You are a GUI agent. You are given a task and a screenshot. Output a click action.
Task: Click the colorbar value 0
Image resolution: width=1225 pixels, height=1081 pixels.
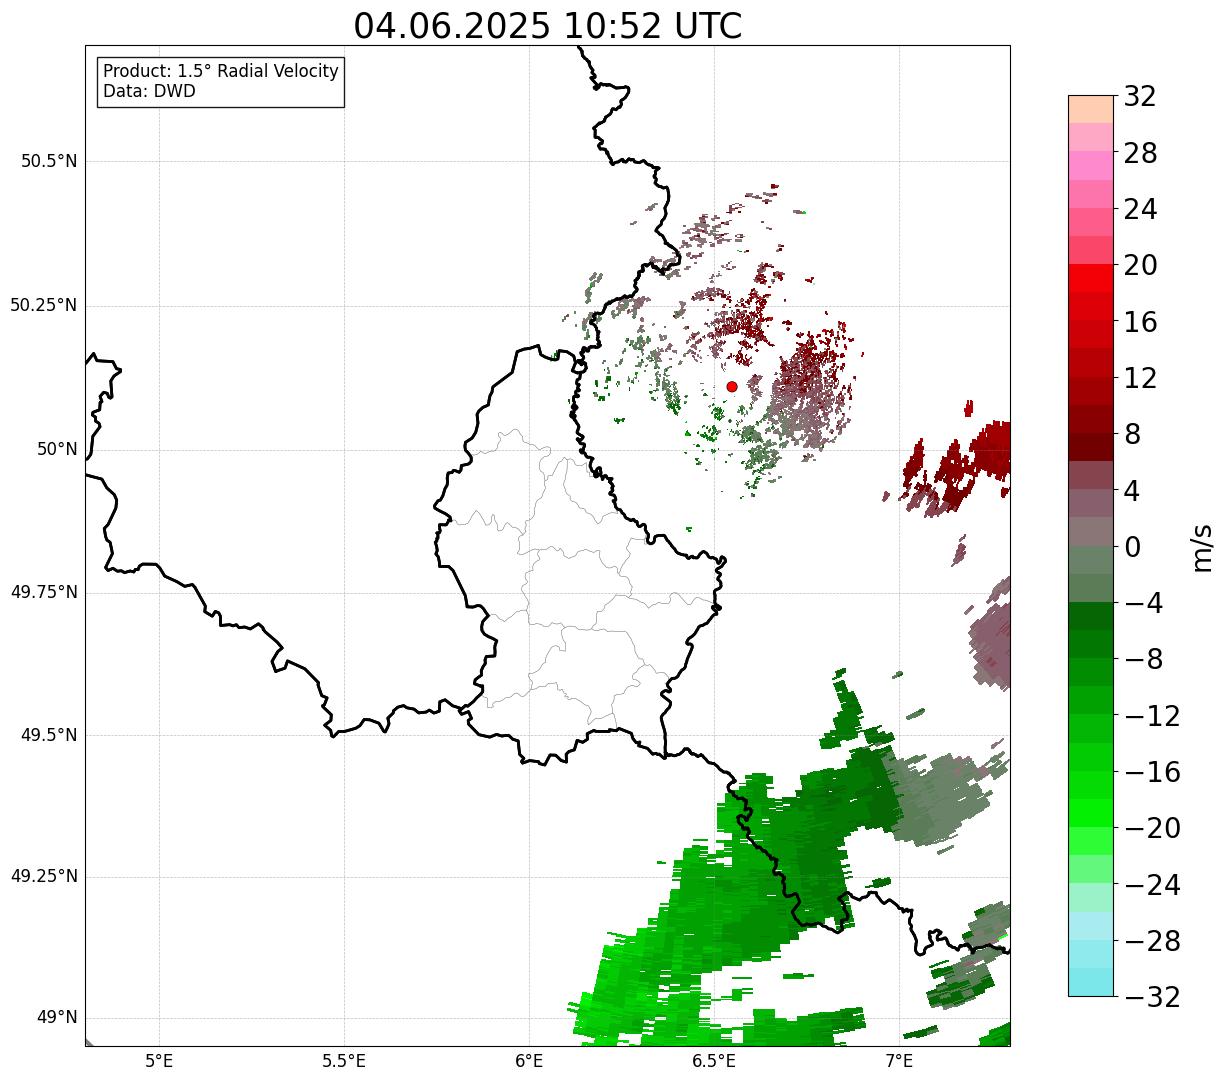click(1132, 547)
